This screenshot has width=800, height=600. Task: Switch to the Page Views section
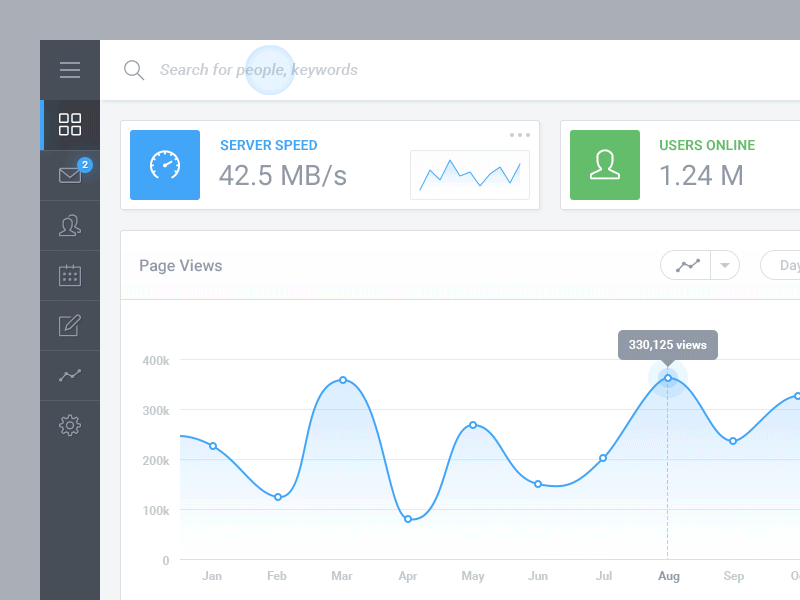180,266
